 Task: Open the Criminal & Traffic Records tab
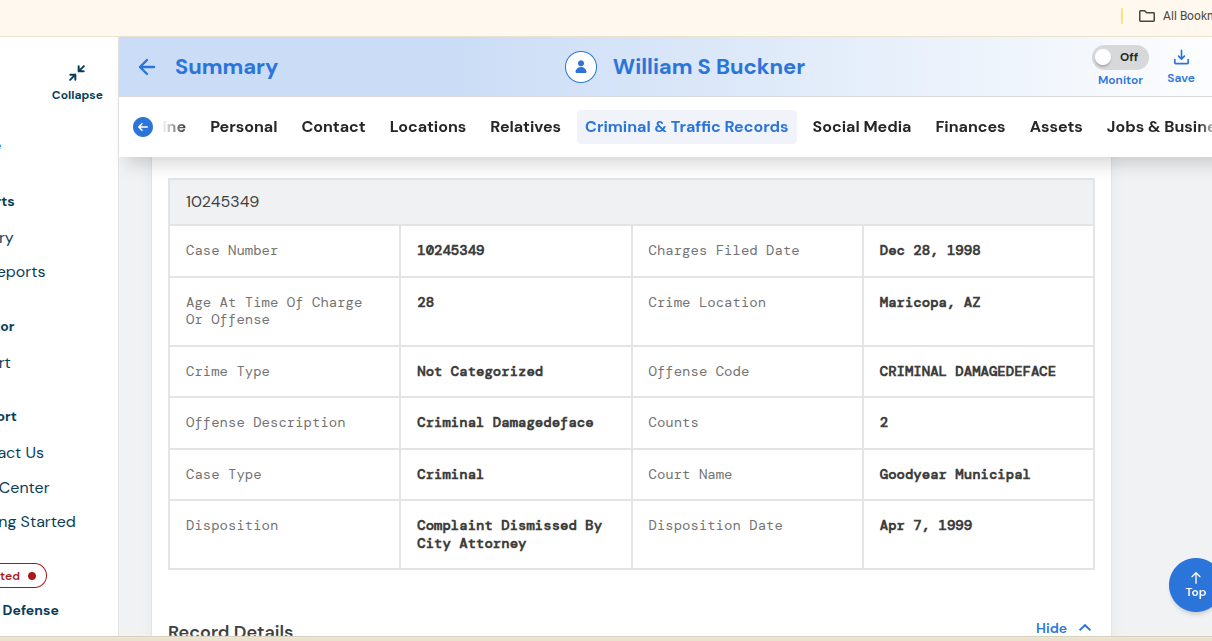686,126
